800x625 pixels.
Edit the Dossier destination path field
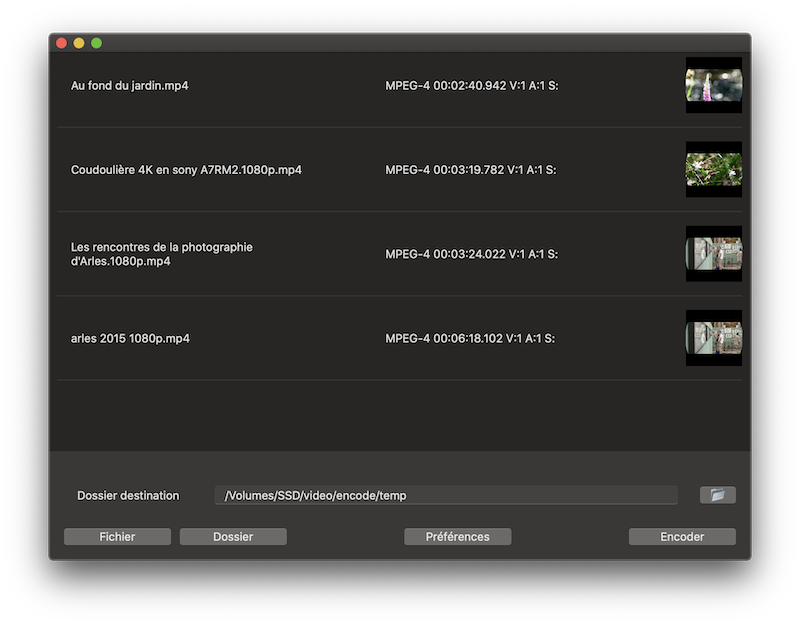[x=446, y=495]
